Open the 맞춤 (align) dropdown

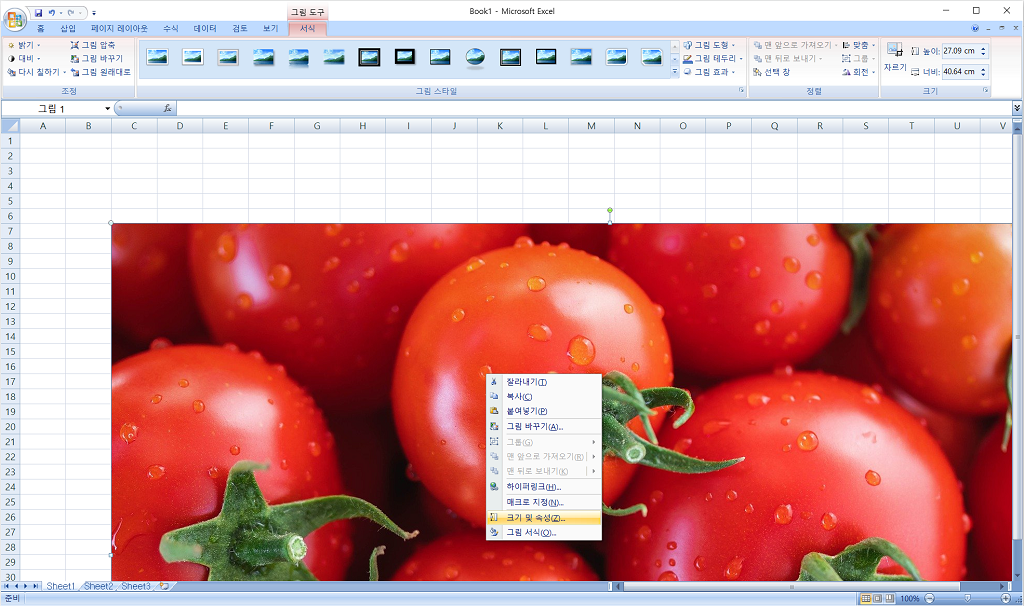pyautogui.click(x=858, y=45)
